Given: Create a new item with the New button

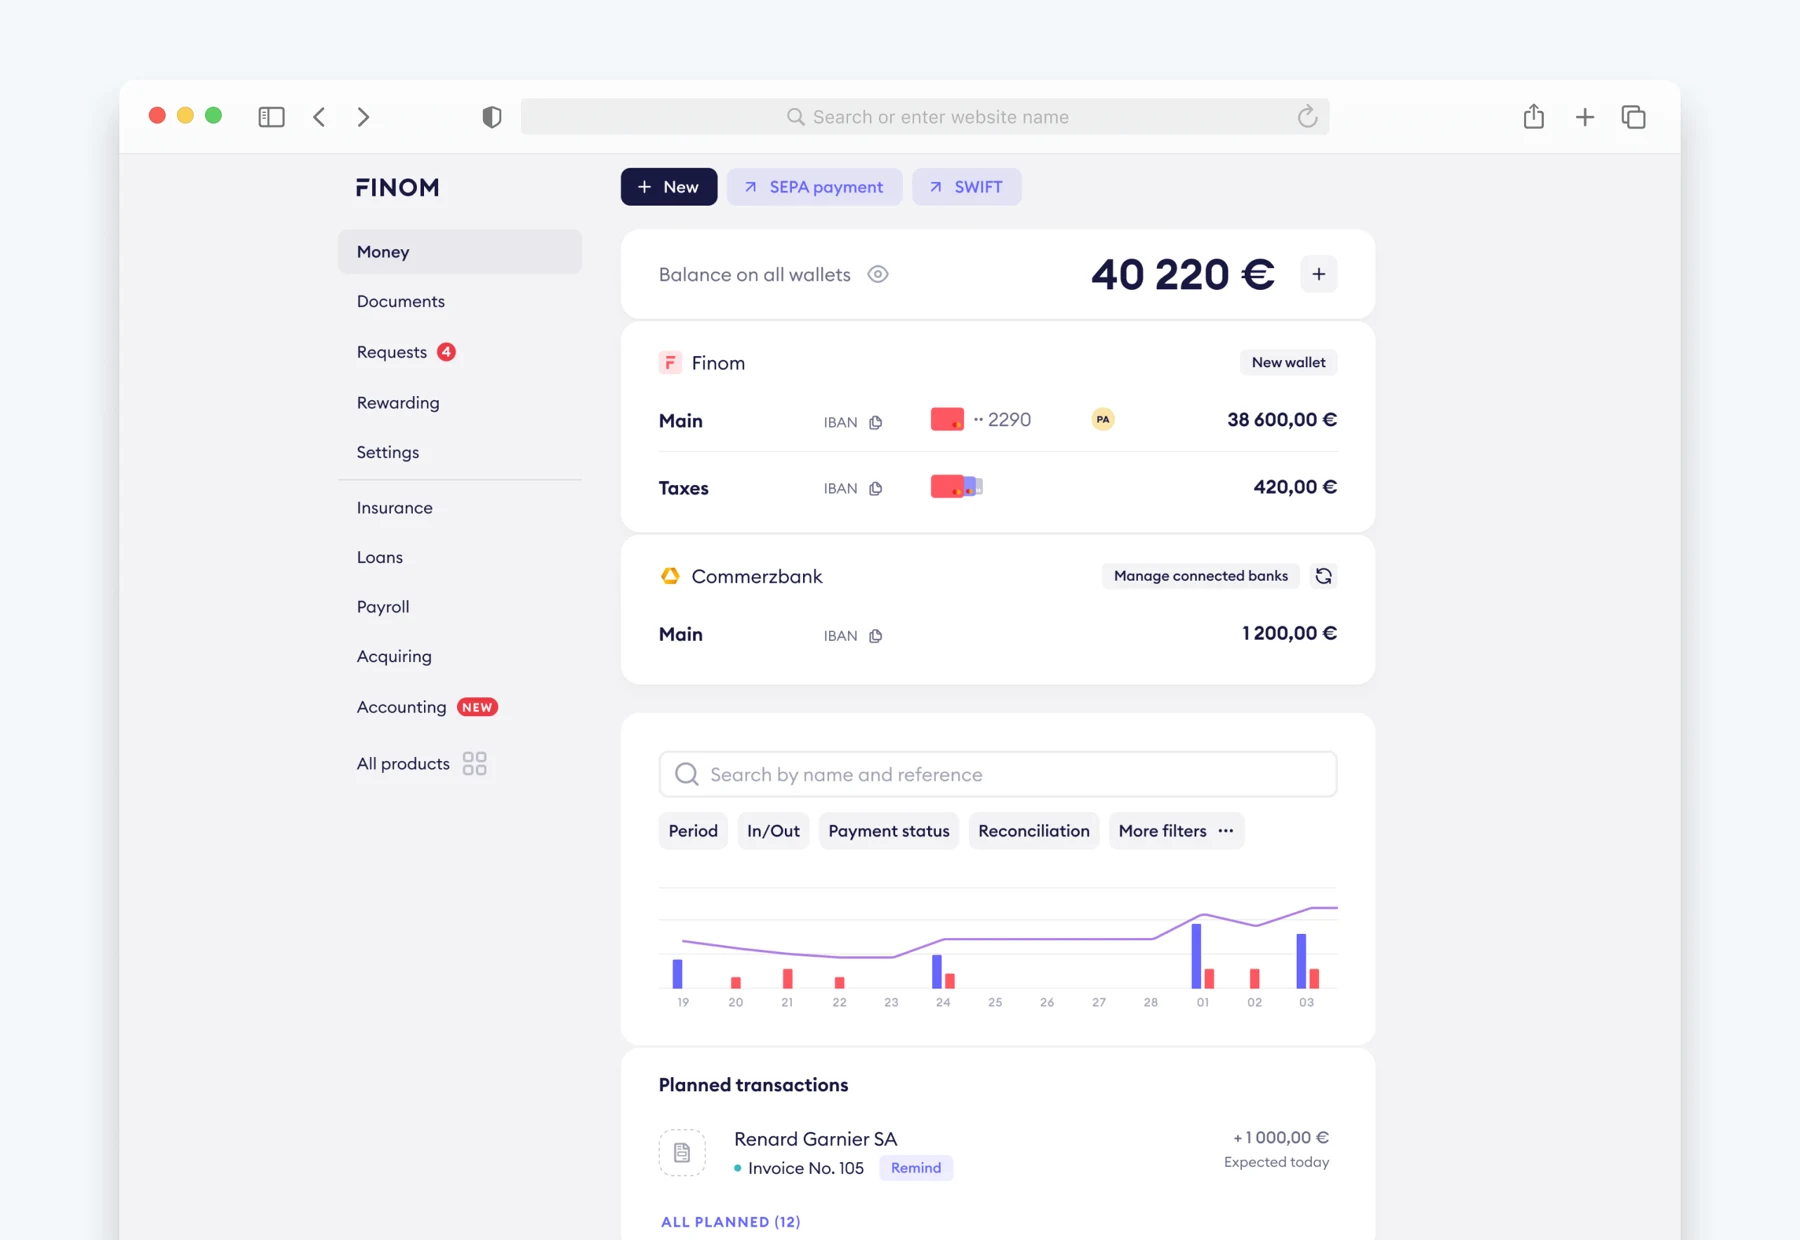Looking at the screenshot, I should coord(669,187).
